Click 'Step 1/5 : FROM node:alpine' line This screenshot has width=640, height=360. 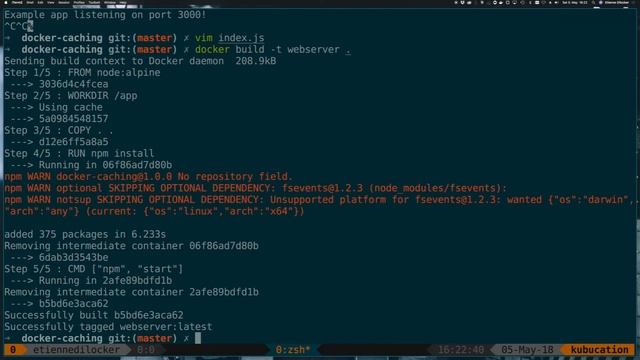pyautogui.click(x=82, y=73)
